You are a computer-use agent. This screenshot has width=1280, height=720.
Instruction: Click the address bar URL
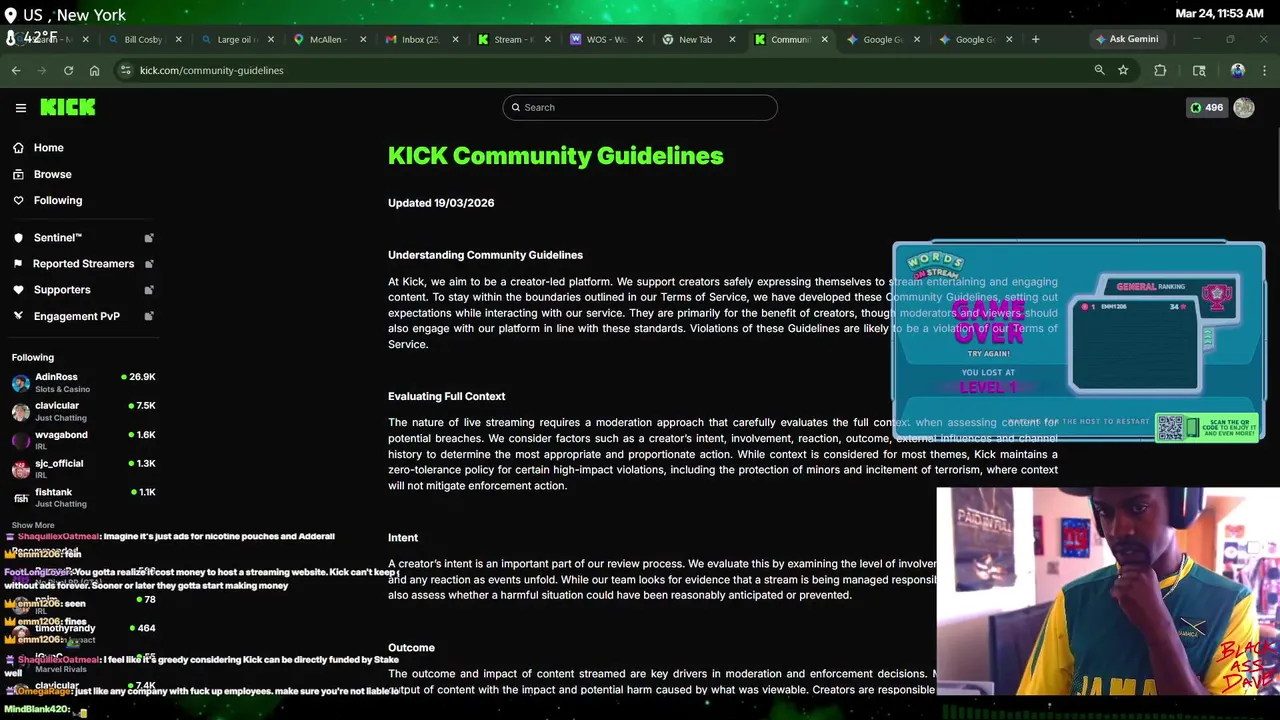tap(211, 70)
